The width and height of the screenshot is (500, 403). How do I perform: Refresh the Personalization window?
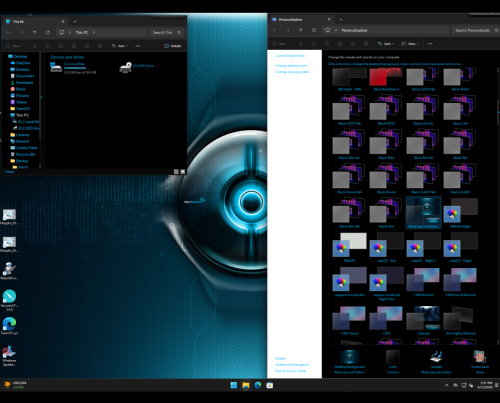click(x=314, y=30)
